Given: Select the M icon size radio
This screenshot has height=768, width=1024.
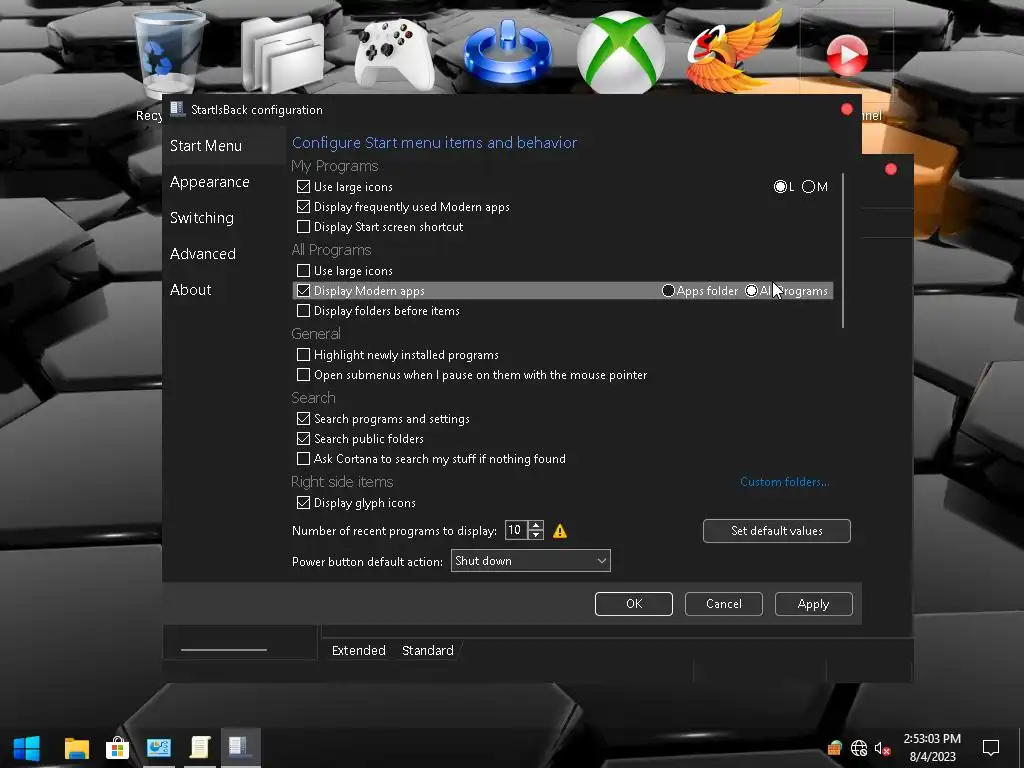Looking at the screenshot, I should [x=808, y=187].
